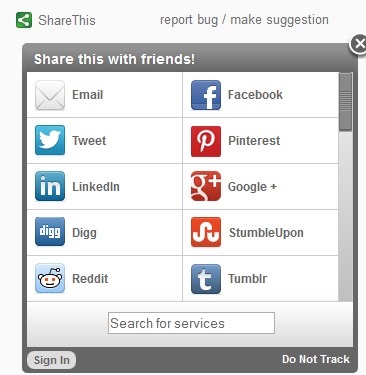Click the green ShareThis logo icon

(24, 20)
